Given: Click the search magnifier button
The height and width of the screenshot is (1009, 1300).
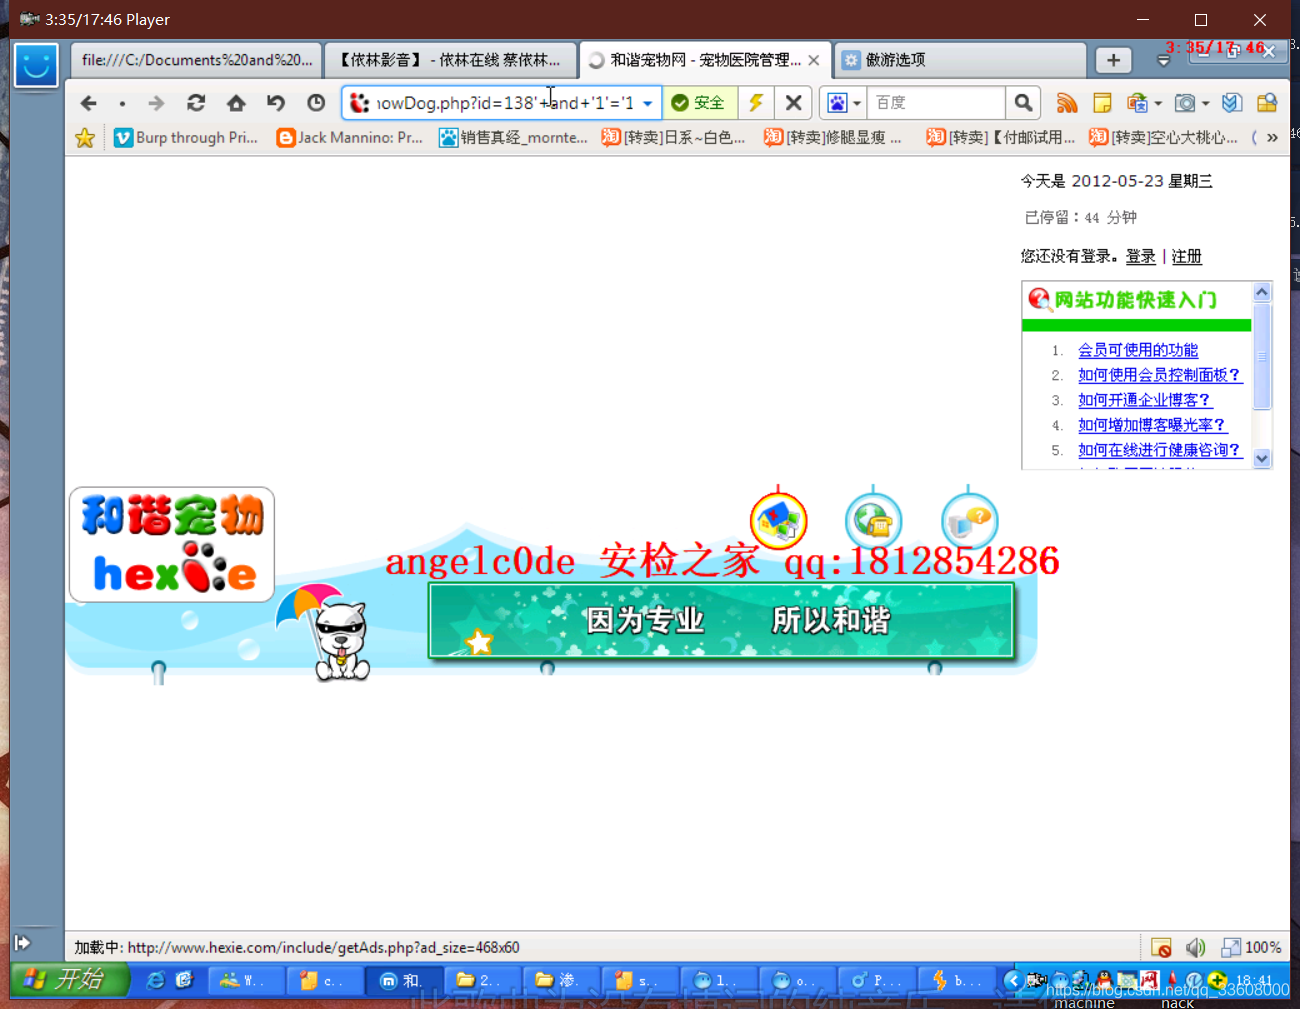Looking at the screenshot, I should [x=1022, y=102].
